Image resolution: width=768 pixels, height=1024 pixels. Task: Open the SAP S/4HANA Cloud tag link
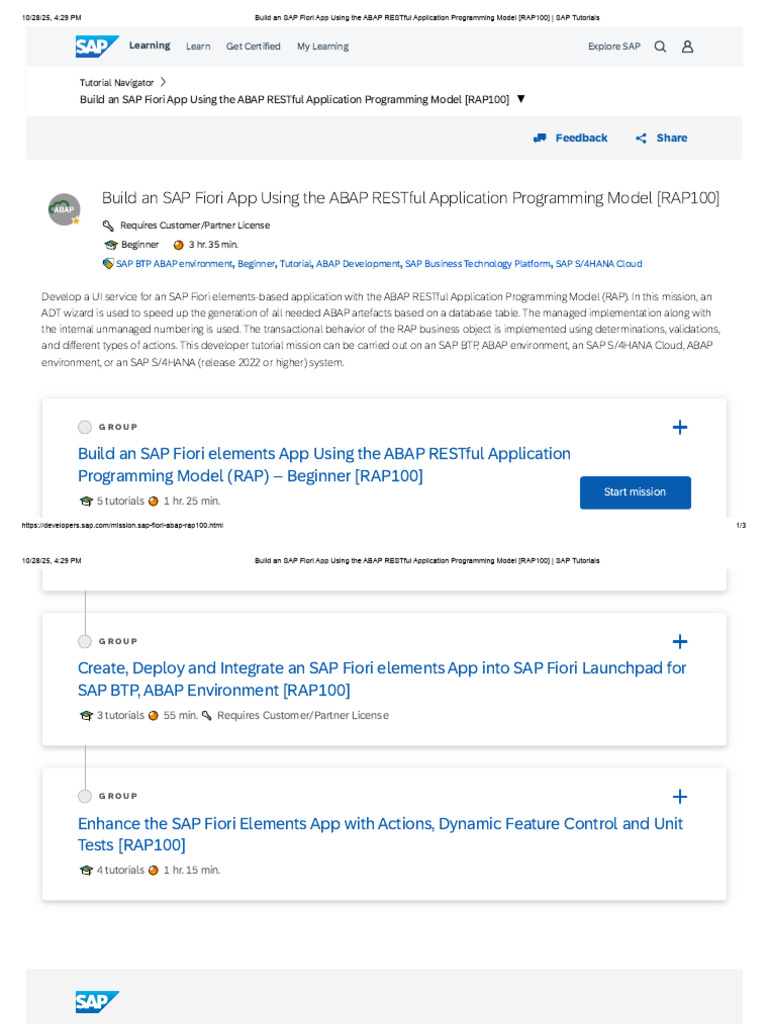(599, 264)
